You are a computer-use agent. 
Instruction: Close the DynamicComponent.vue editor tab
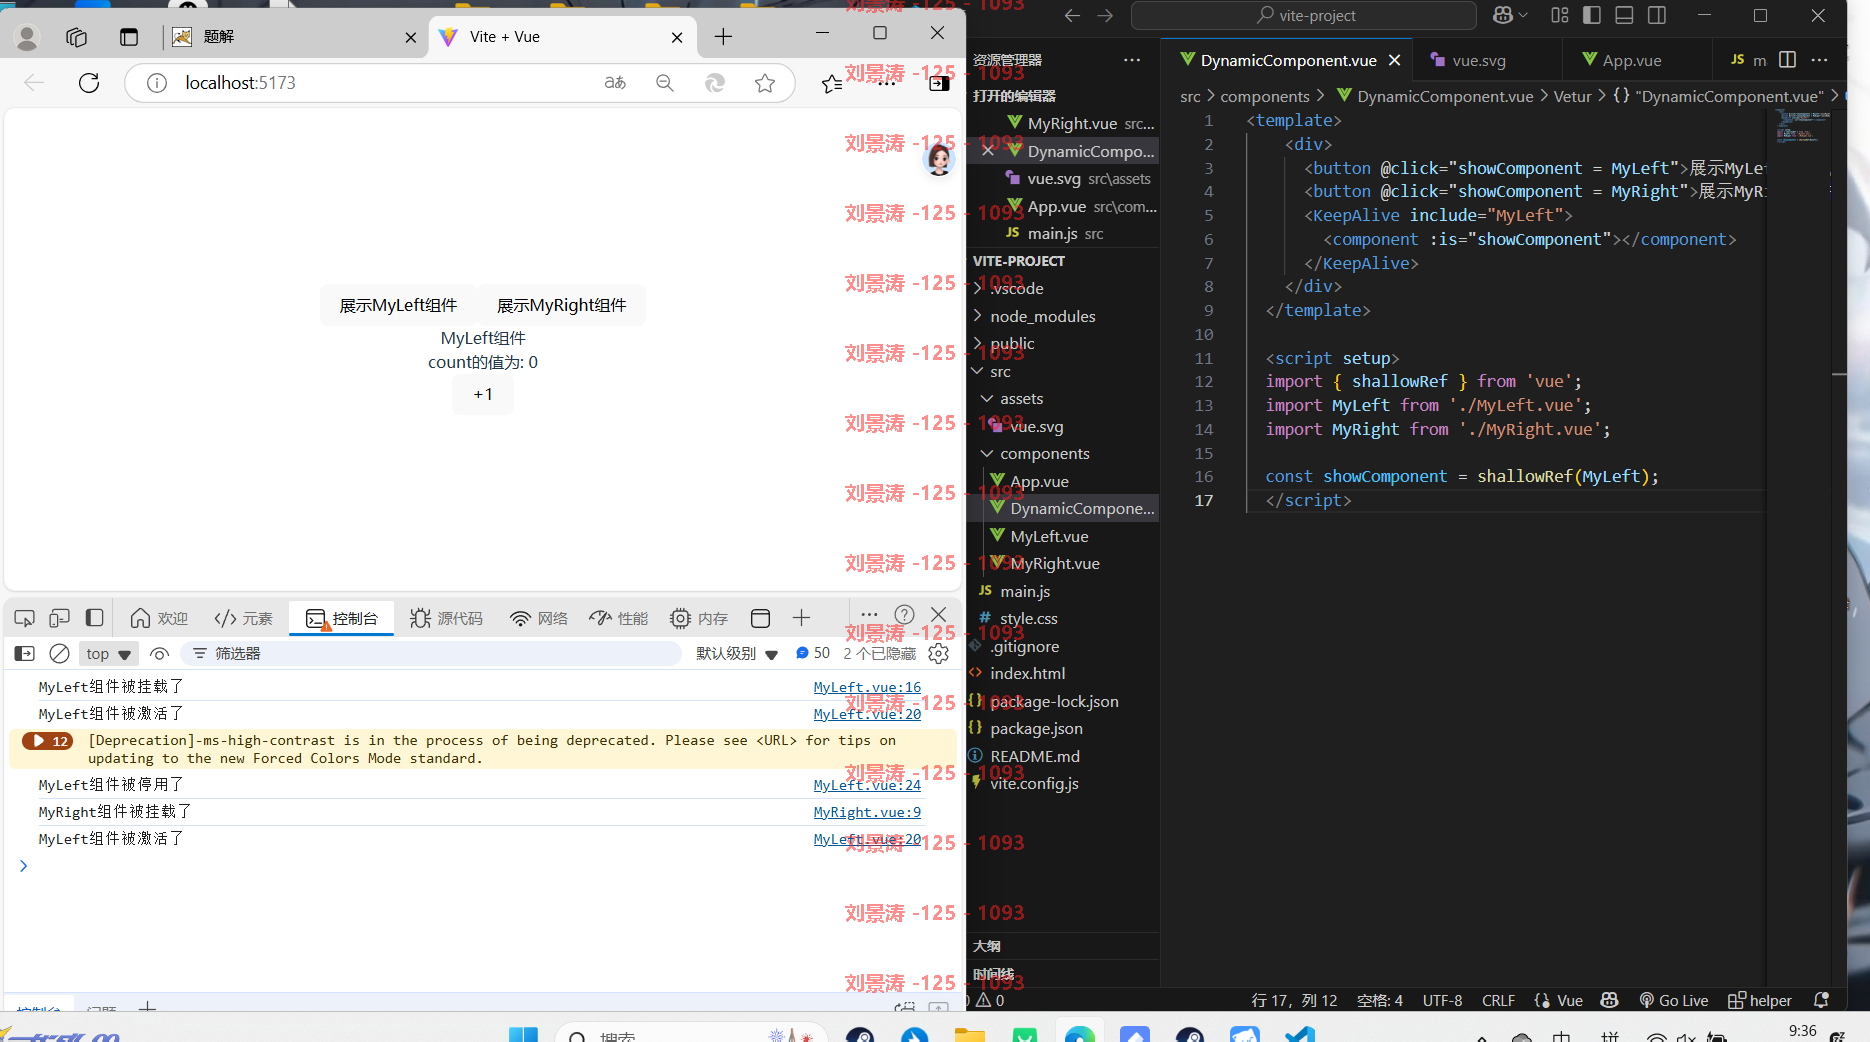1394,60
